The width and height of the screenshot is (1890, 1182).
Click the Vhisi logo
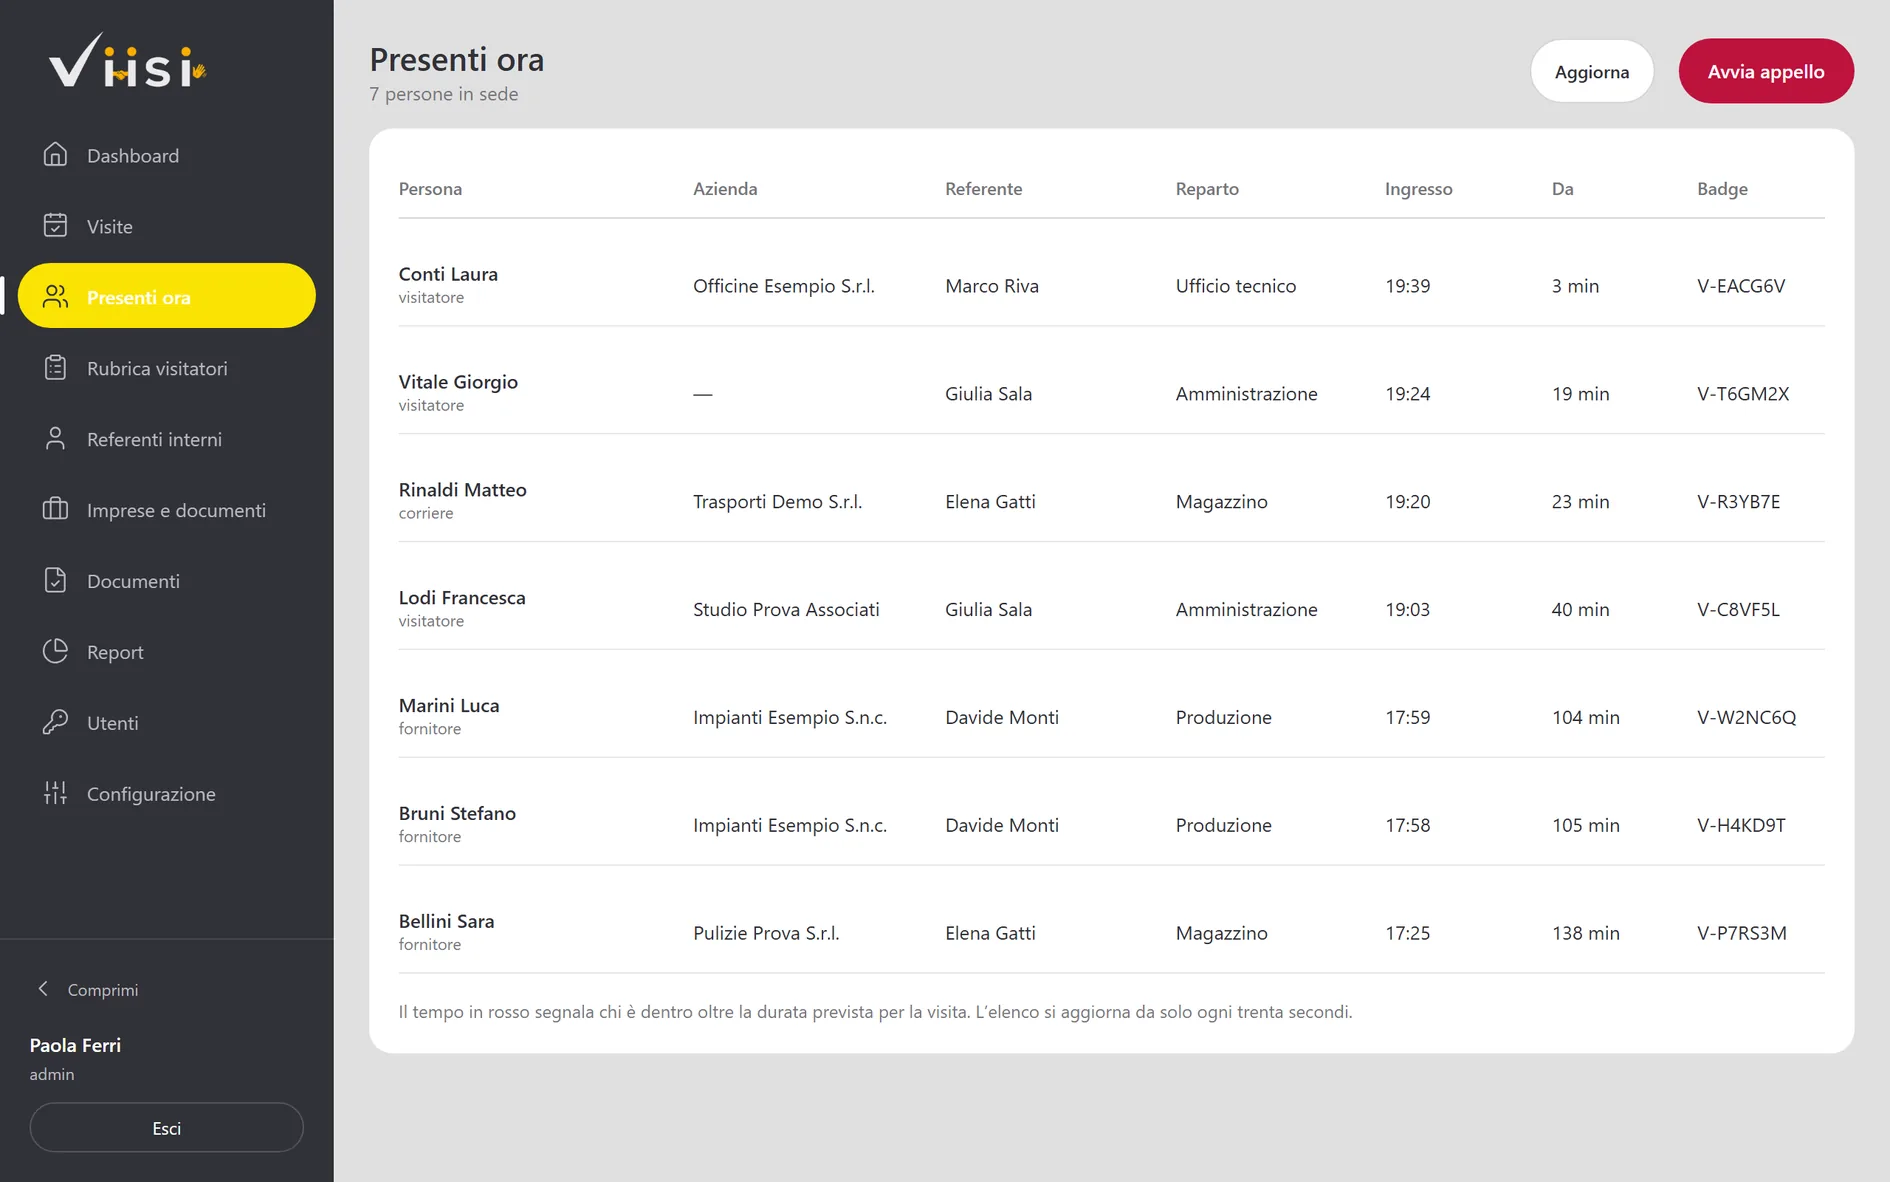tap(127, 61)
